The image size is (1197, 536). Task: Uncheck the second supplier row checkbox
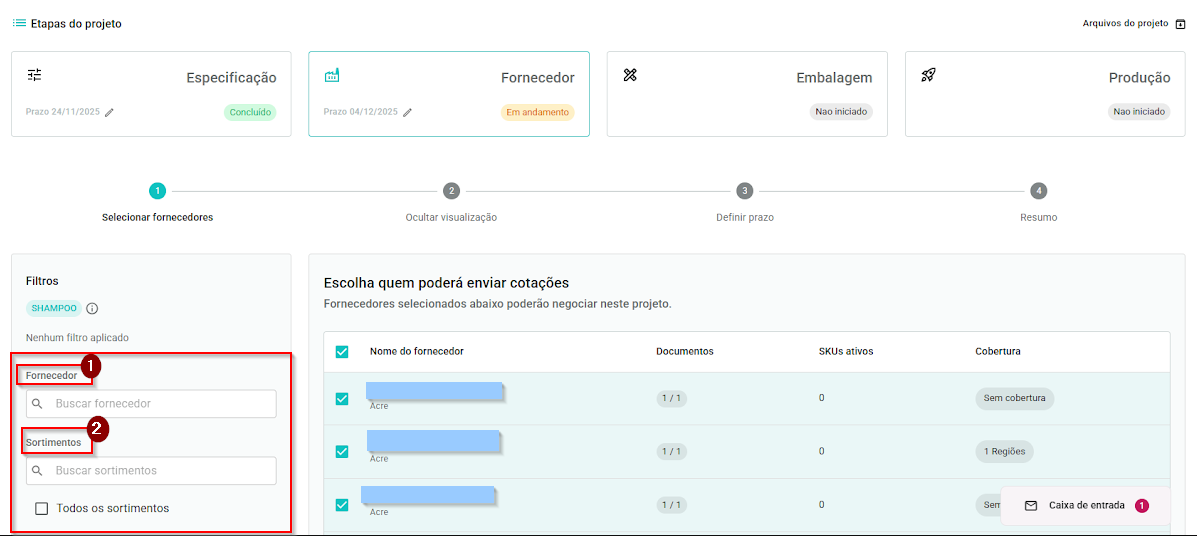click(342, 452)
